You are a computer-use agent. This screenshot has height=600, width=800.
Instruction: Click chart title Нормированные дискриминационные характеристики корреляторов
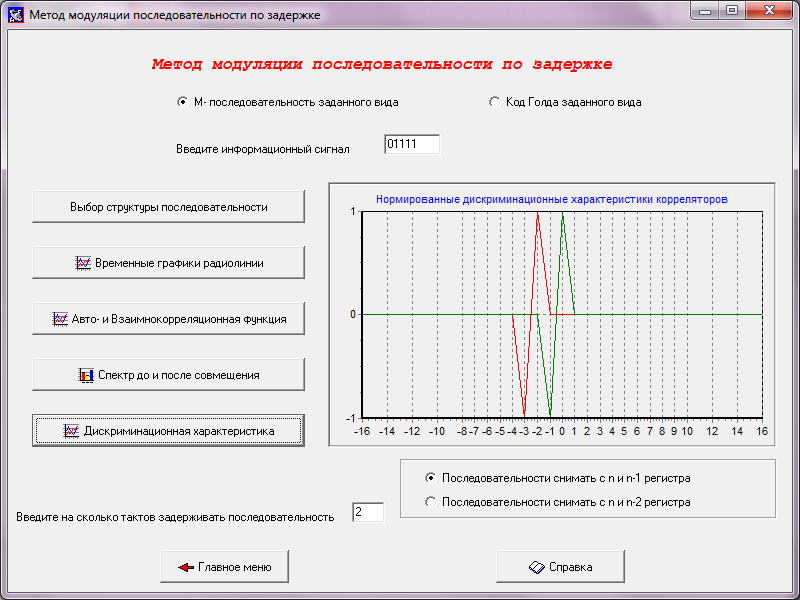coord(552,199)
